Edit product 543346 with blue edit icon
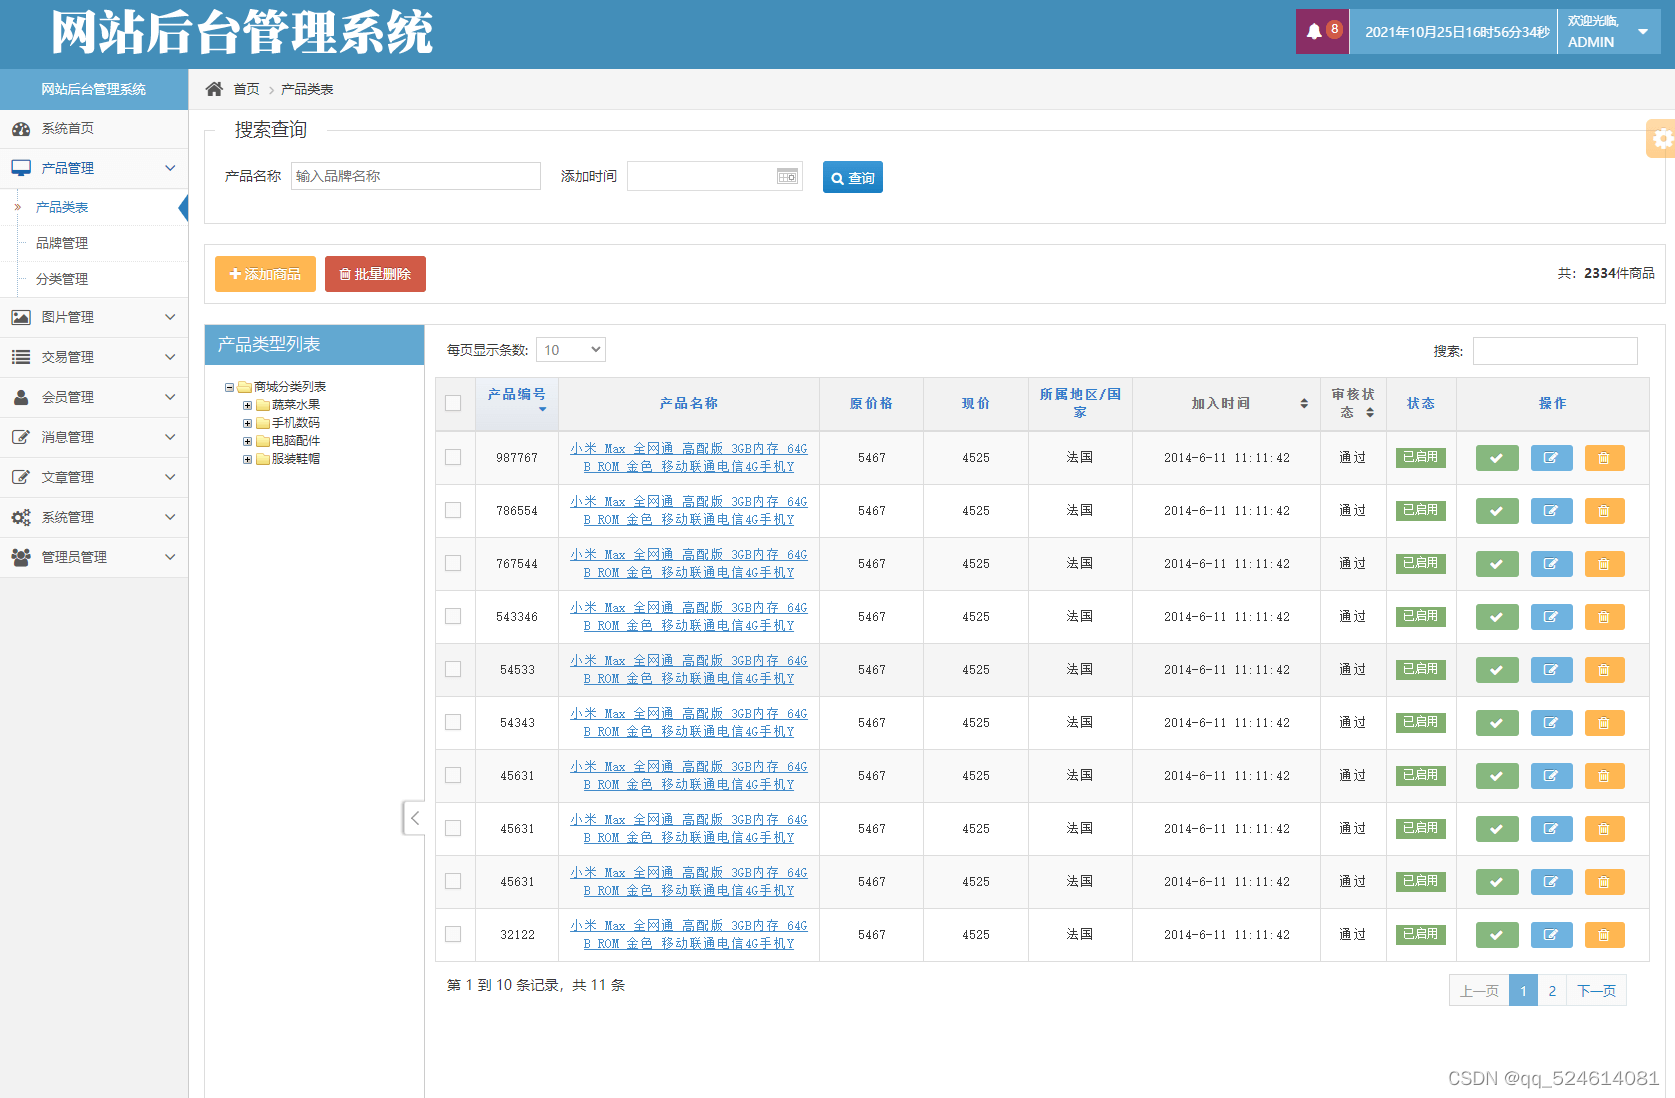The image size is (1675, 1098). 1551,617
